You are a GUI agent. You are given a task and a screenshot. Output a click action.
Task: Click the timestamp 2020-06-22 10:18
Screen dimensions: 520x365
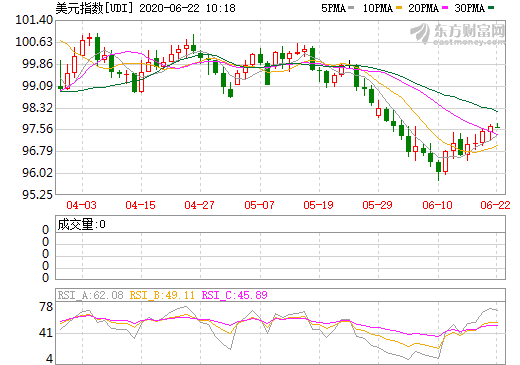[187, 8]
